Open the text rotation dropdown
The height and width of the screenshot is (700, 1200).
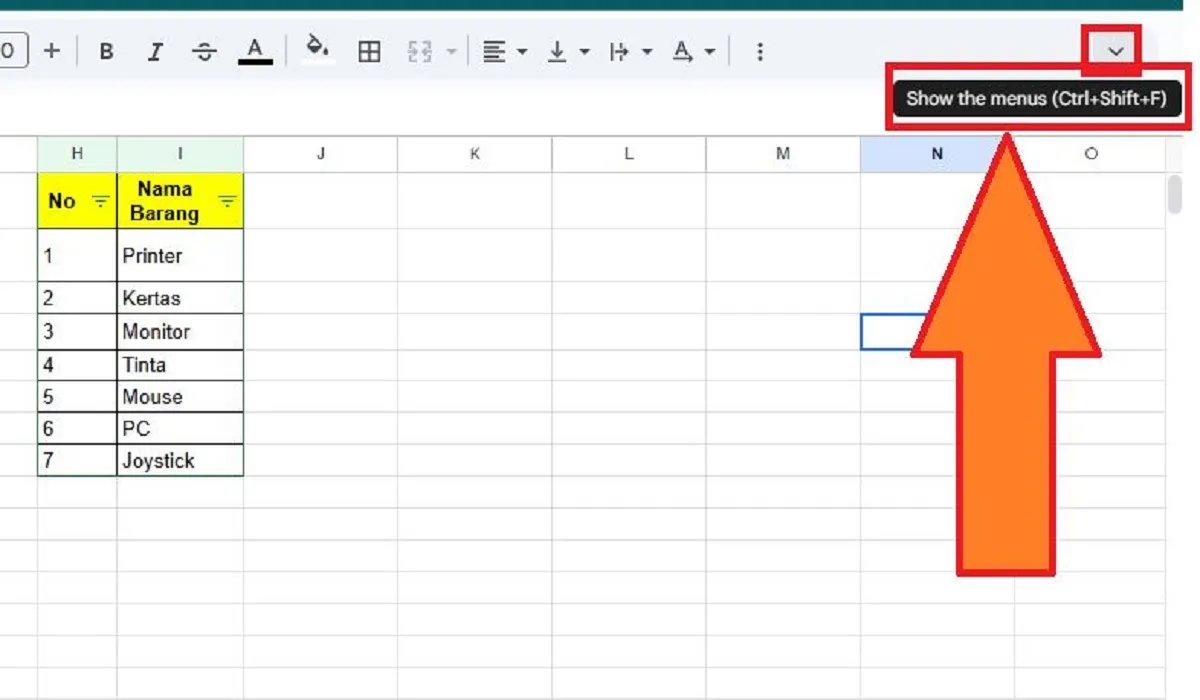tap(694, 52)
